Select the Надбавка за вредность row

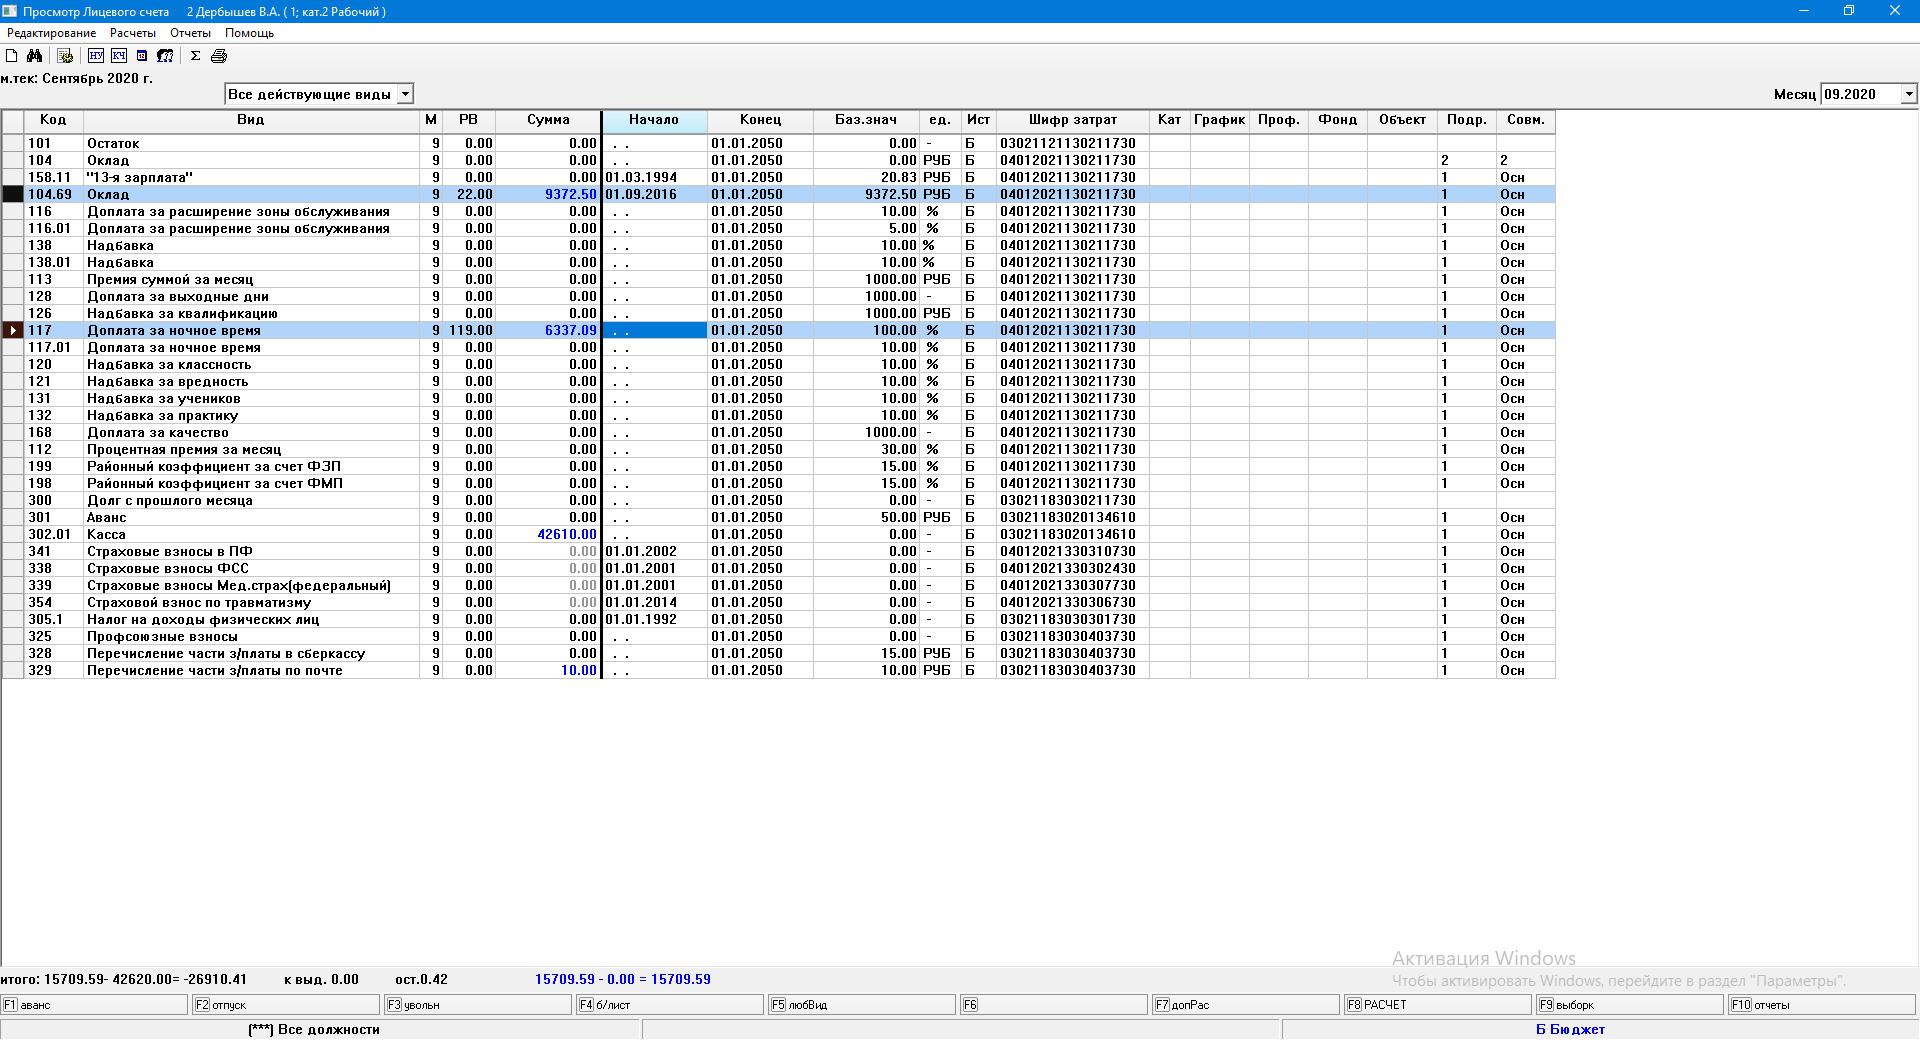pyautogui.click(x=778, y=381)
